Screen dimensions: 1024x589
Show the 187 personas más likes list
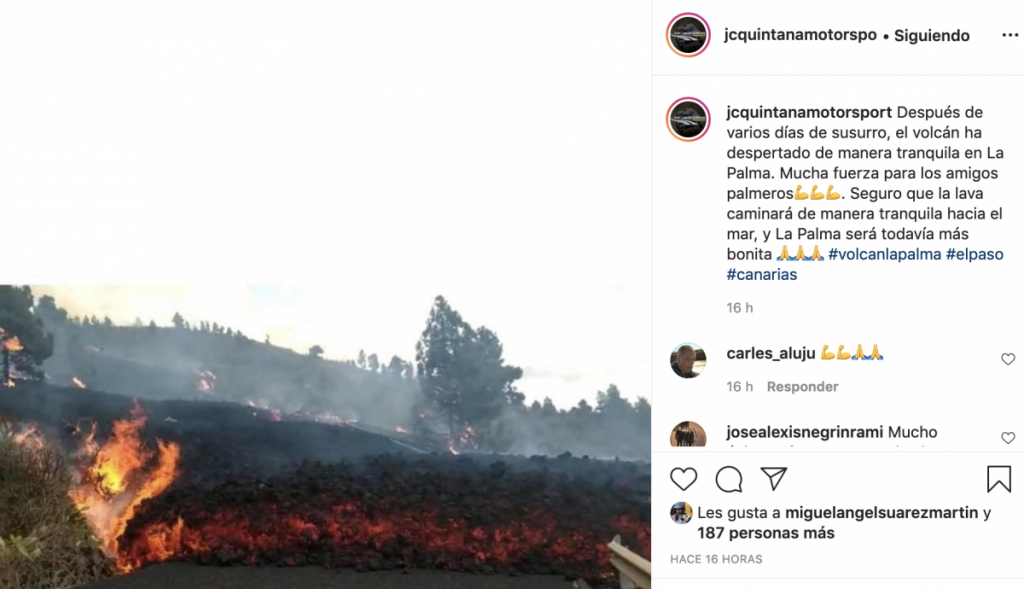click(x=765, y=533)
